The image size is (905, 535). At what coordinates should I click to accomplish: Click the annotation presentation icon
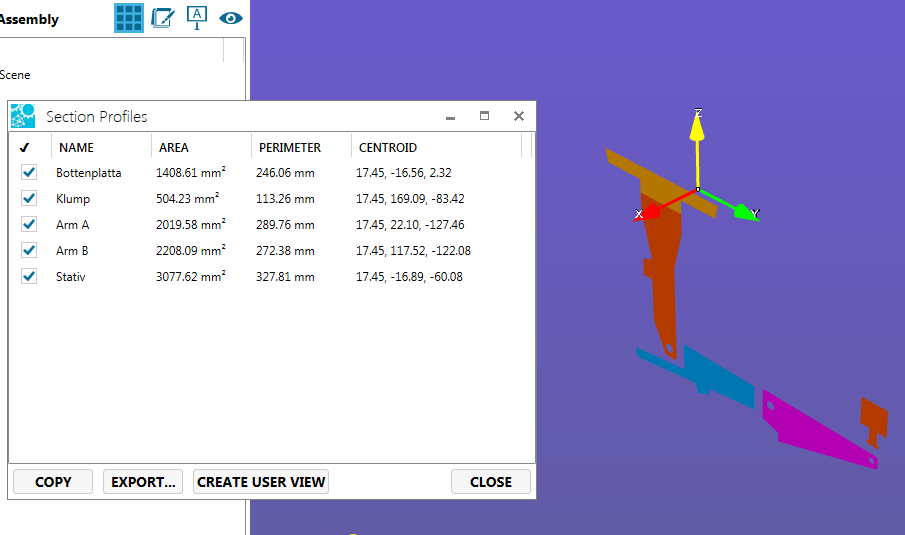click(x=197, y=18)
